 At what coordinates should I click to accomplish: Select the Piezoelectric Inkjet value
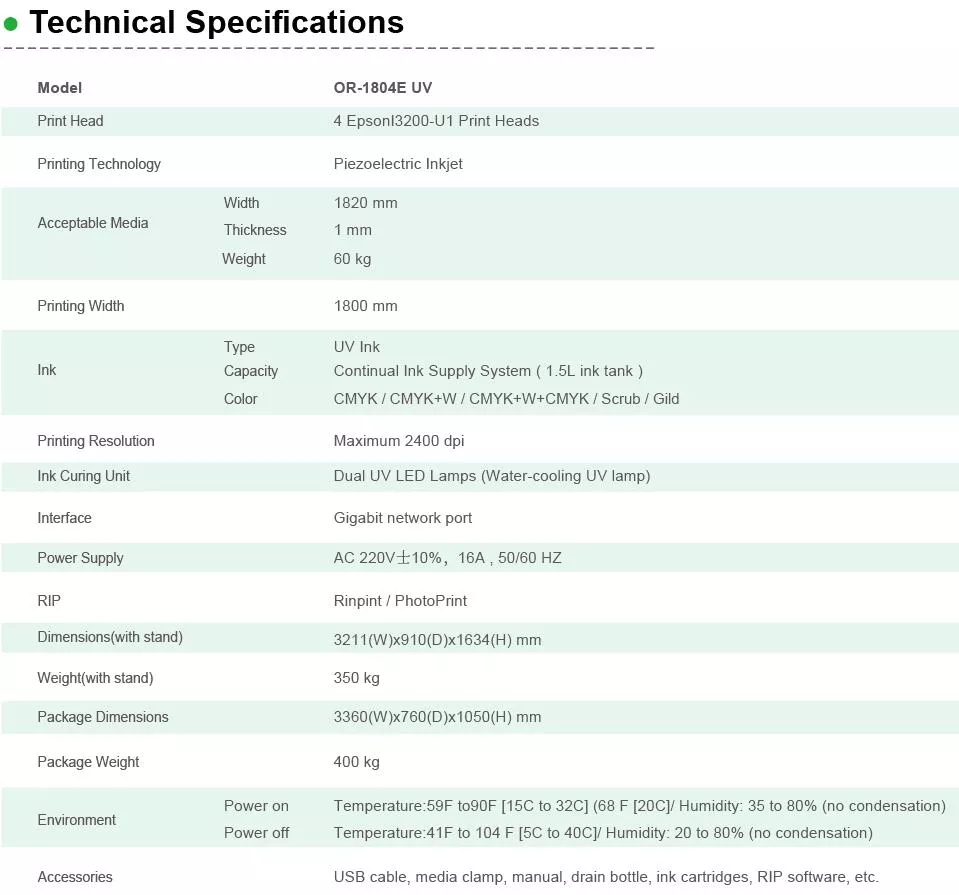tap(398, 164)
